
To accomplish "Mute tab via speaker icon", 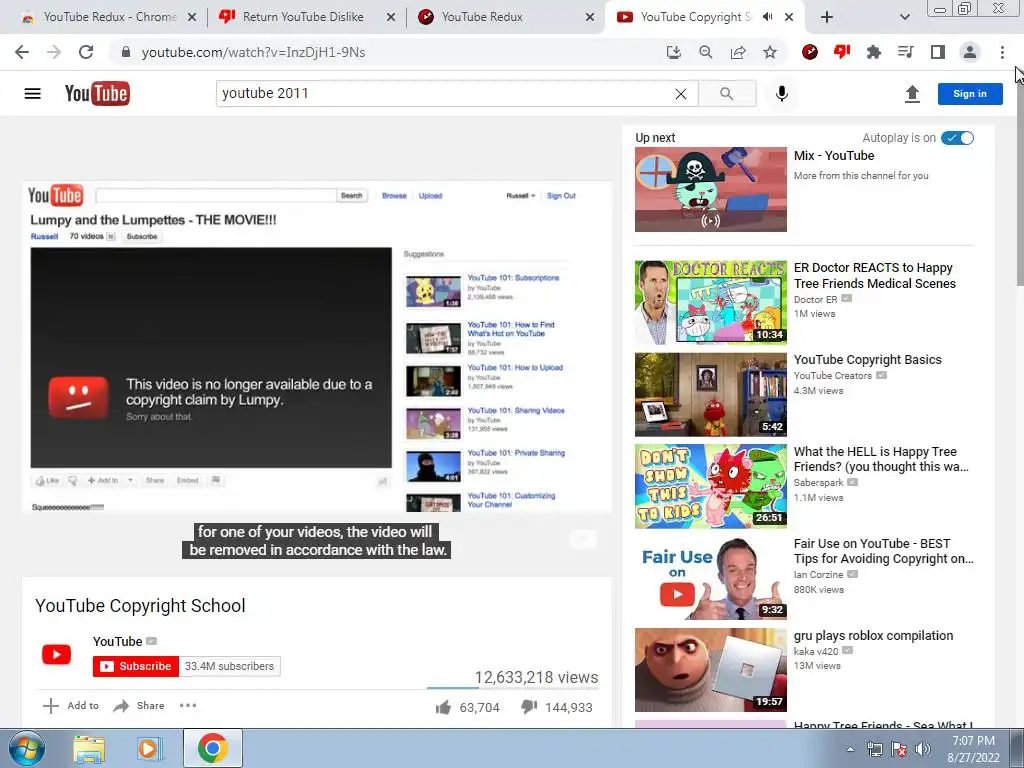I will pos(768,17).
